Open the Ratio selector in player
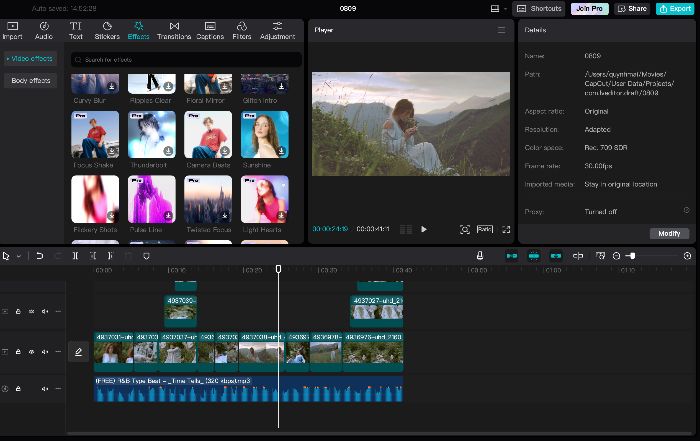The width and height of the screenshot is (700, 441). (x=485, y=229)
